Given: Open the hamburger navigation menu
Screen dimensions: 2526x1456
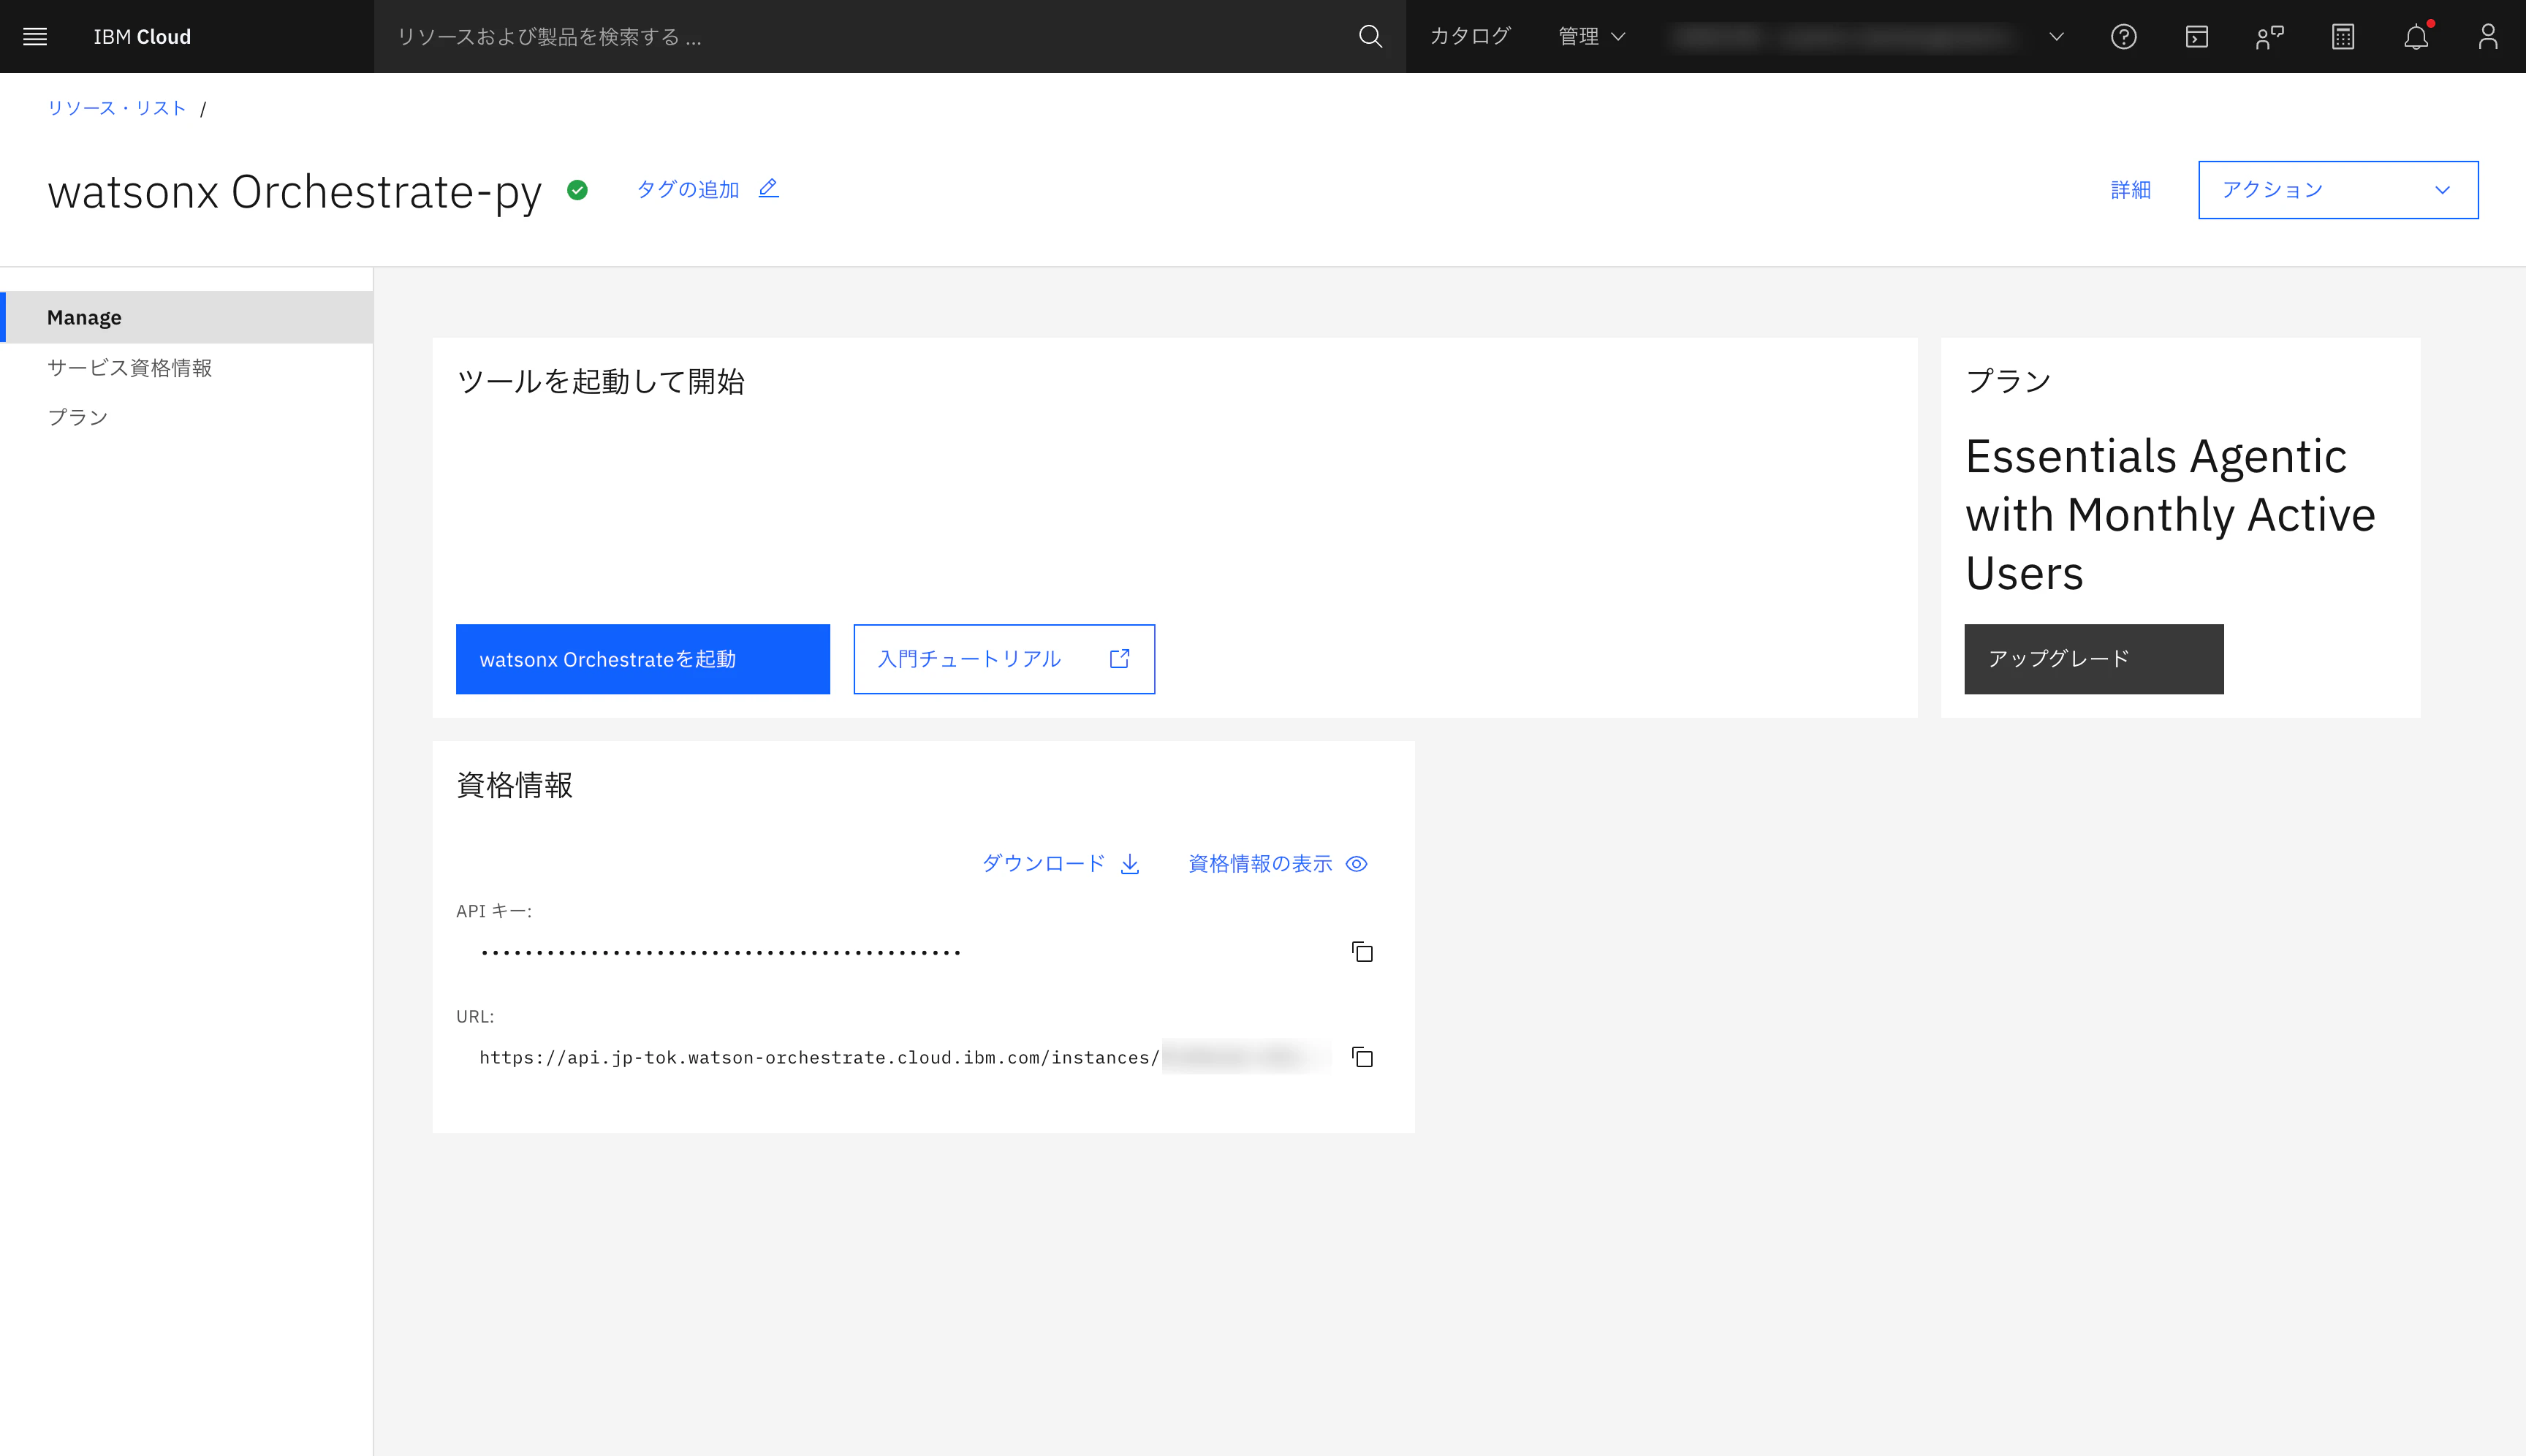Looking at the screenshot, I should point(35,37).
